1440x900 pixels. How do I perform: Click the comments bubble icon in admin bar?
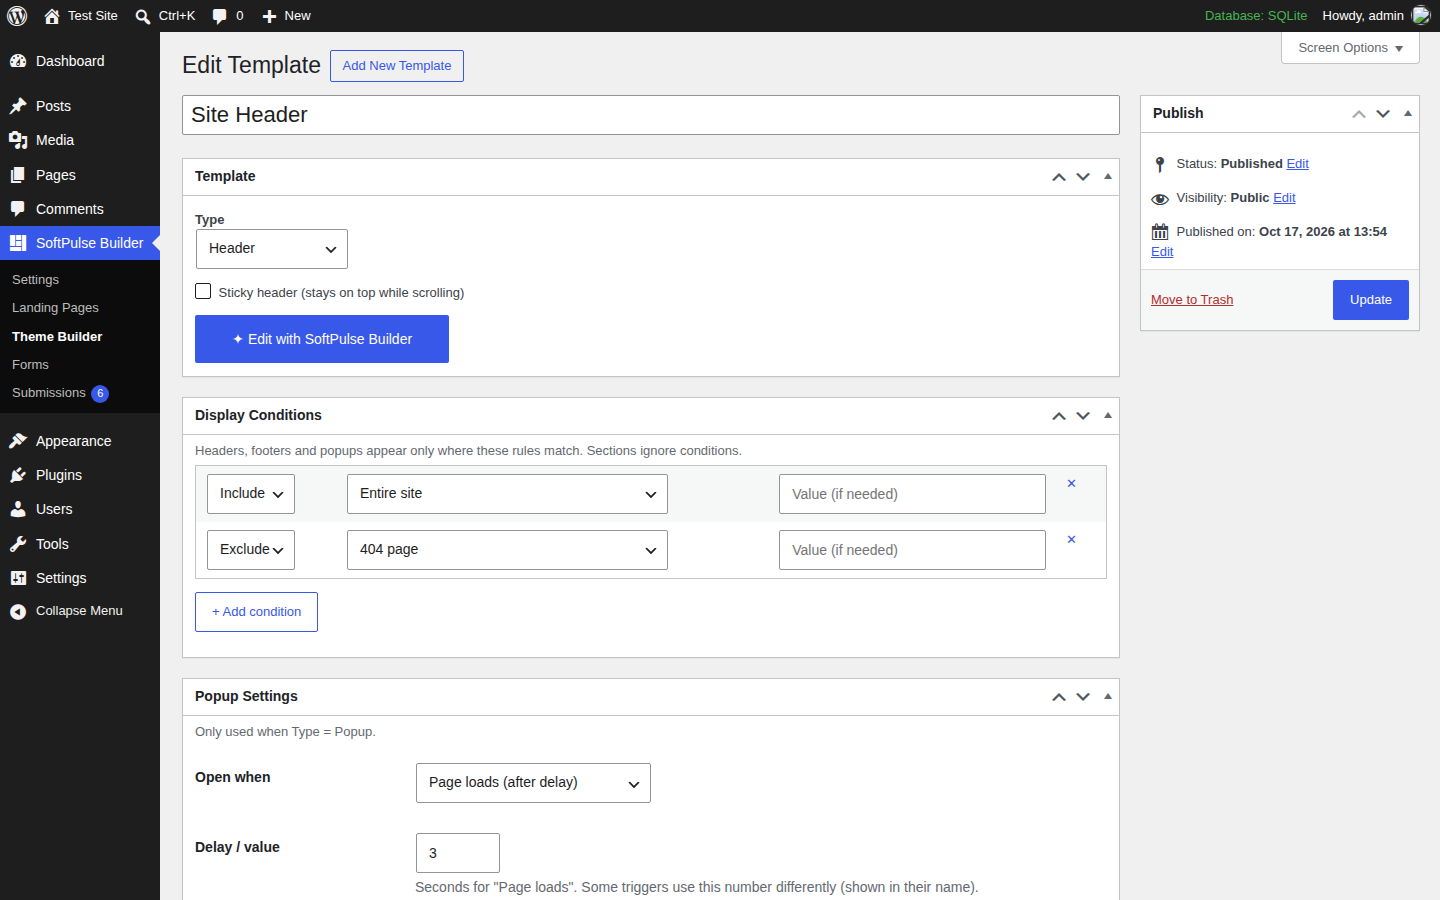pyautogui.click(x=220, y=16)
